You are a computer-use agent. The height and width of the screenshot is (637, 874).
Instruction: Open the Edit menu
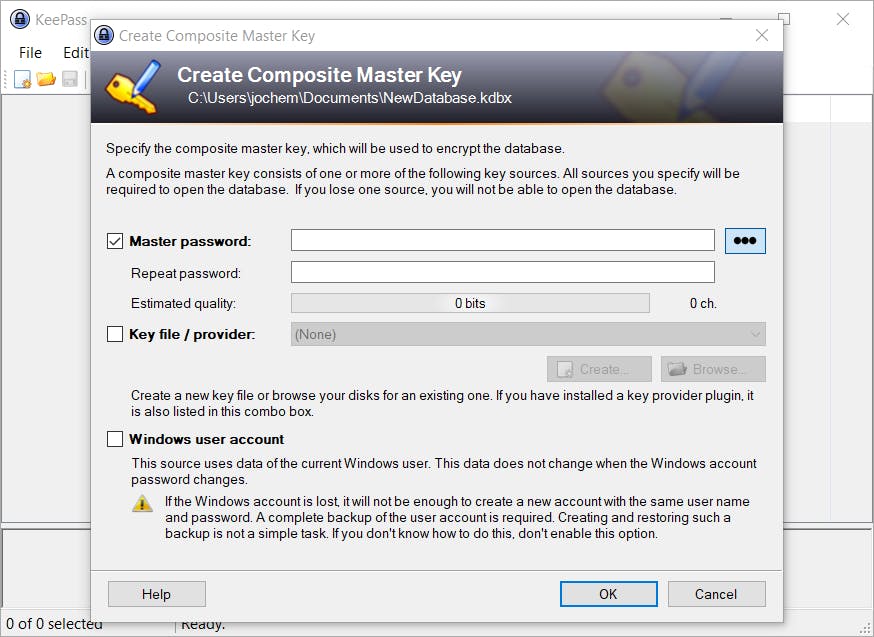click(75, 52)
